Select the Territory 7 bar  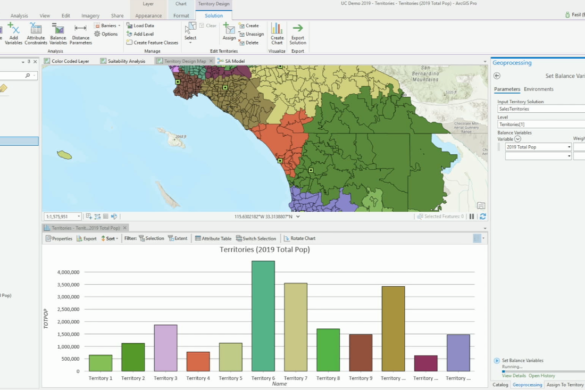(296, 327)
